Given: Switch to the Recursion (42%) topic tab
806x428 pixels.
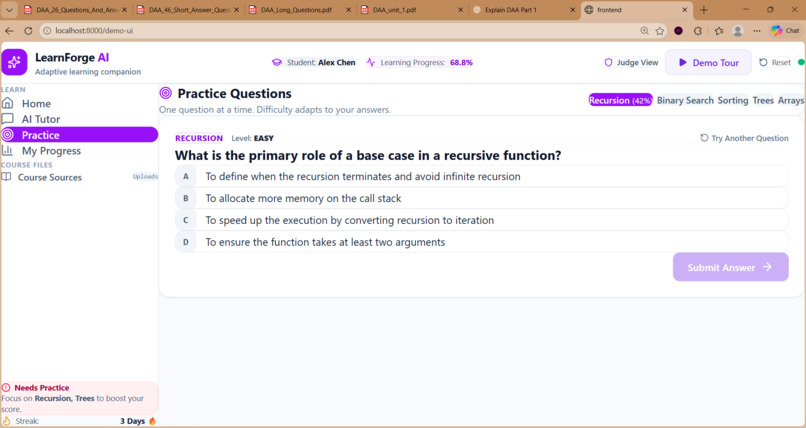Looking at the screenshot, I should 620,100.
